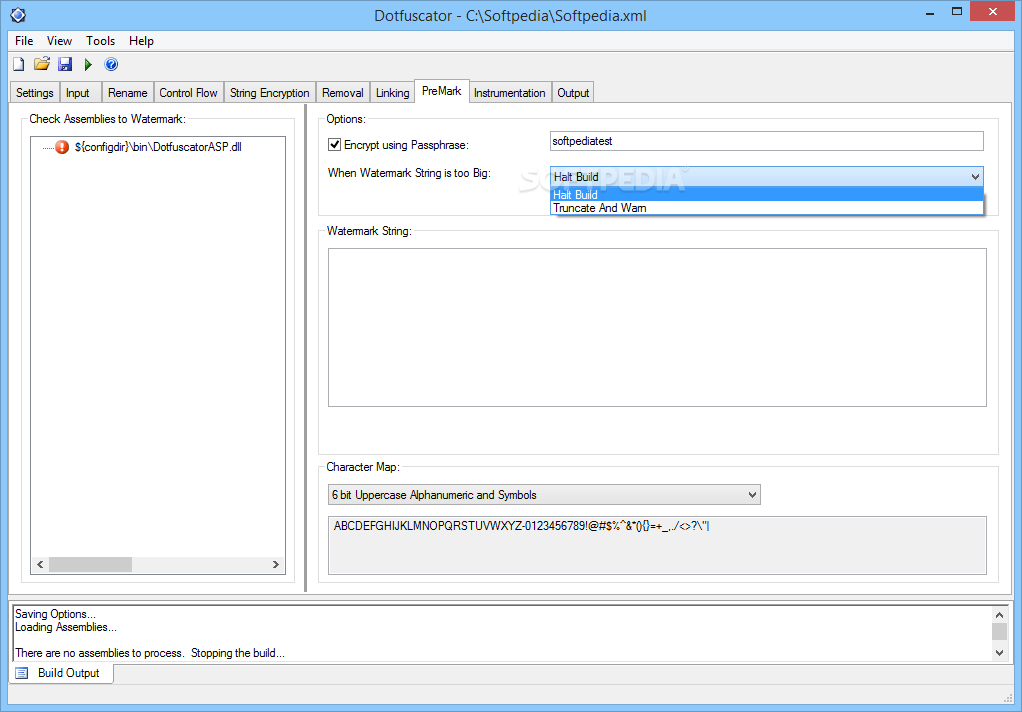Open Help via the question mark icon
Screen dimensions: 1022x712
point(111,63)
